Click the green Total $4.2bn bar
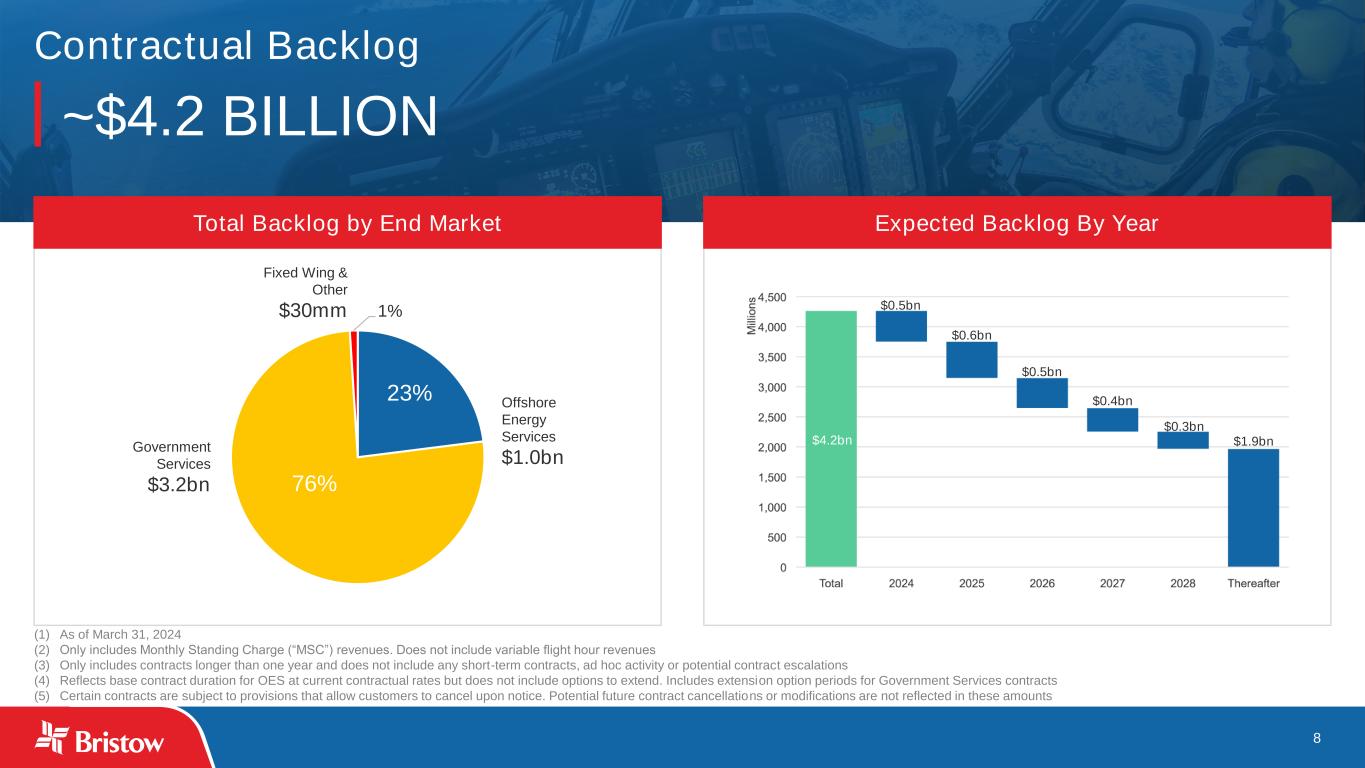 (x=830, y=440)
